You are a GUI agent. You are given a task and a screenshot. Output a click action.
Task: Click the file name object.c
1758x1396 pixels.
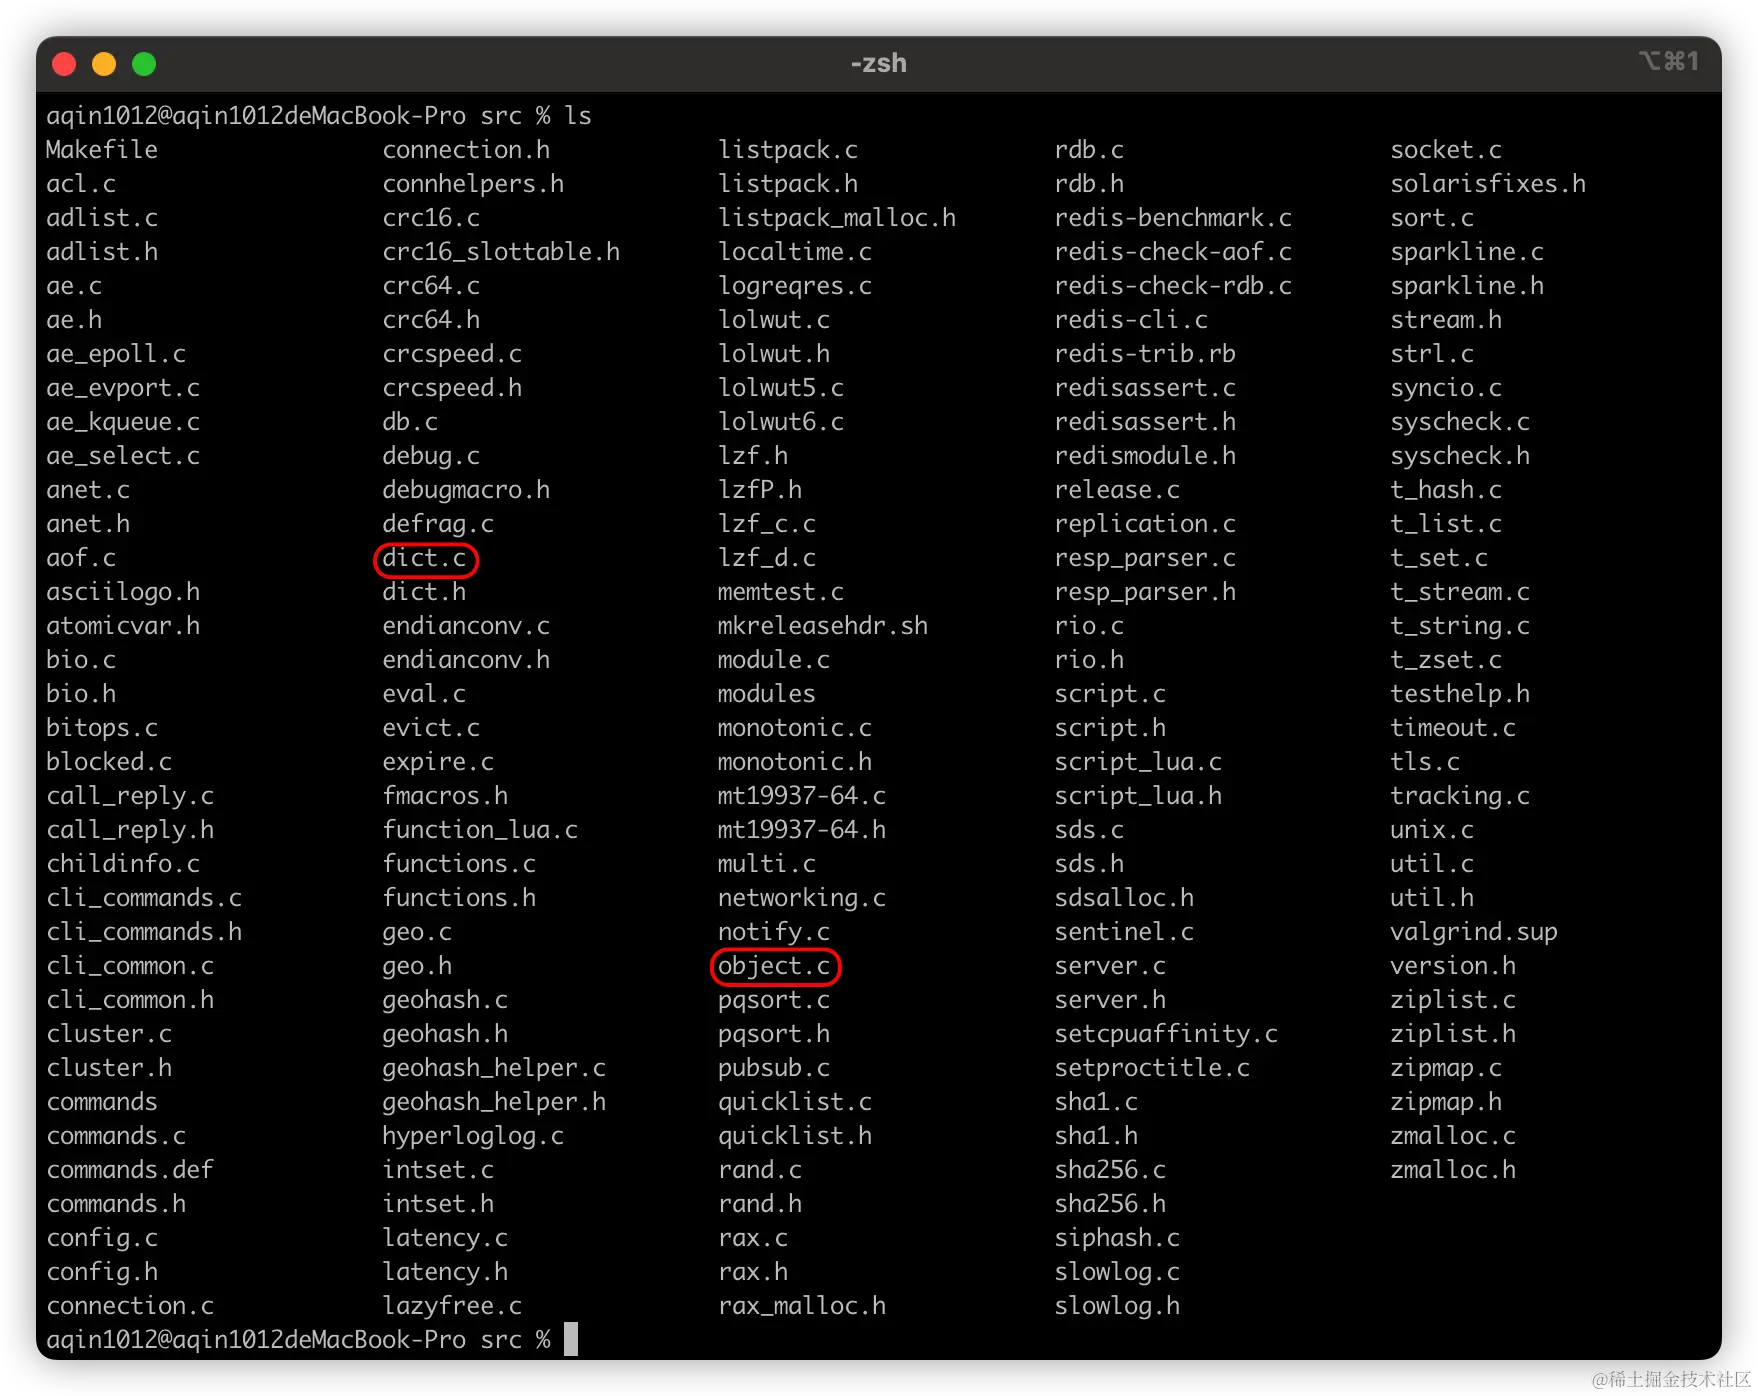[774, 966]
